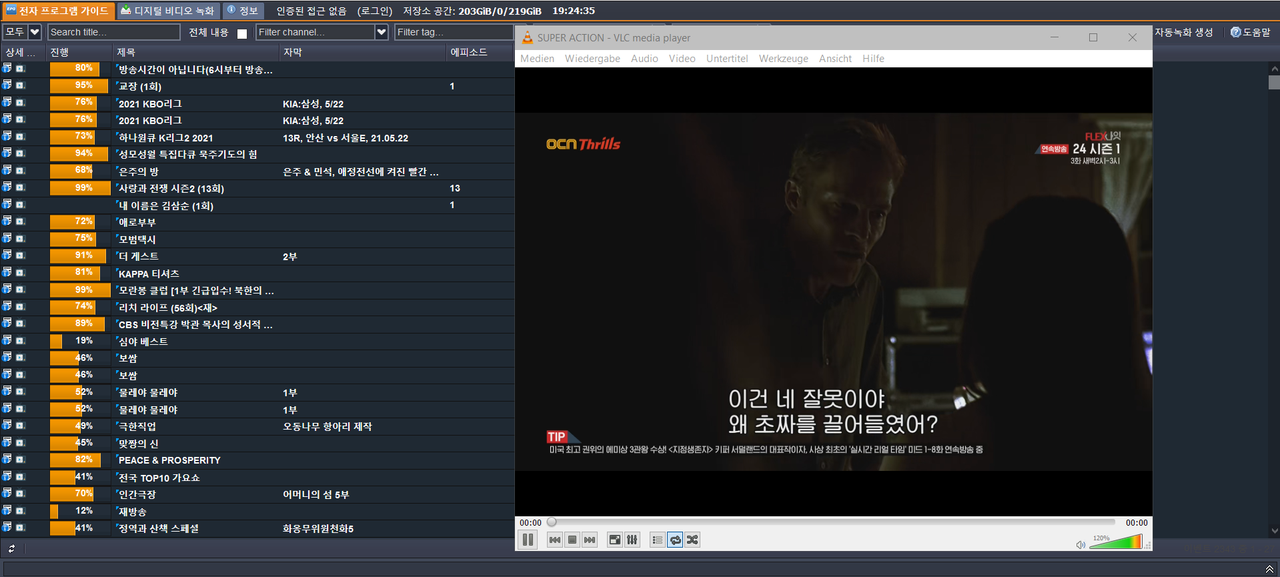Toggle VLC fullscreen video button

point(615,540)
